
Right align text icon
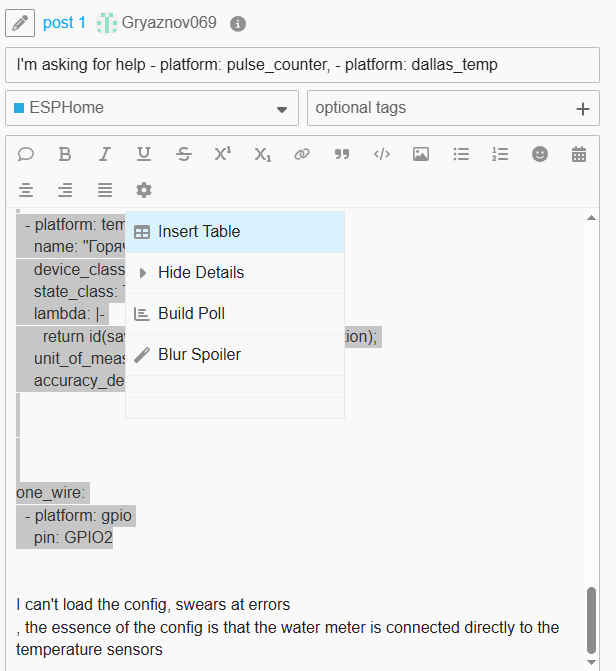65,190
